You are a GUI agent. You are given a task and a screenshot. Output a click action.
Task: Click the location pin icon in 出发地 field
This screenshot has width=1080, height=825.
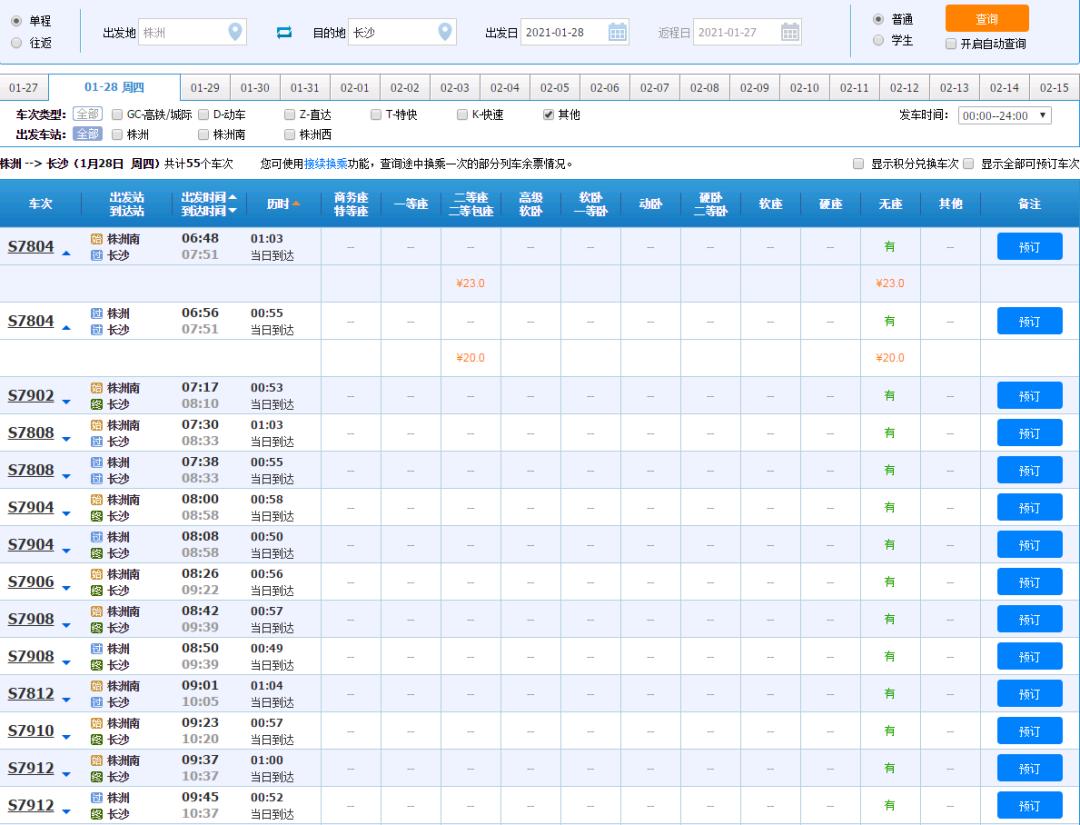pos(235,32)
